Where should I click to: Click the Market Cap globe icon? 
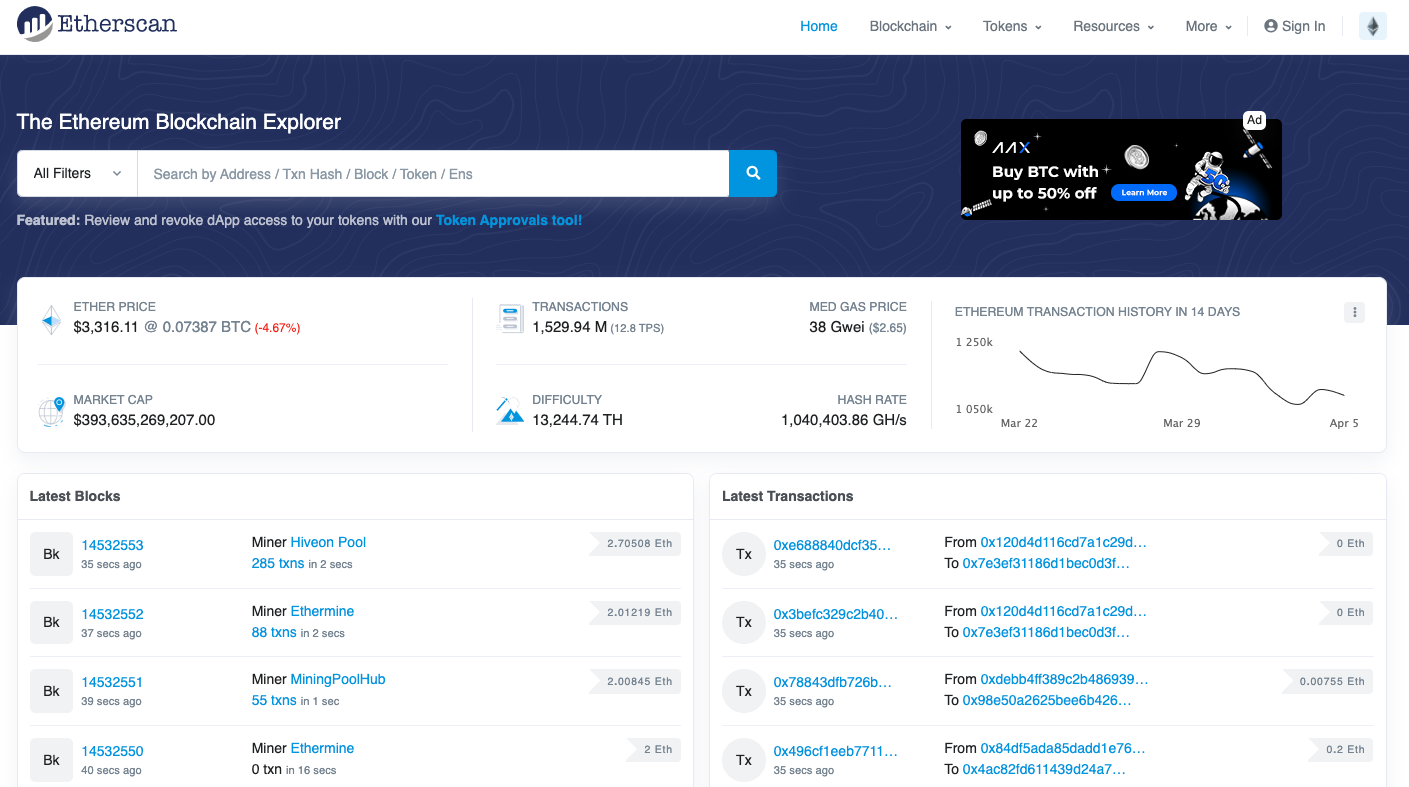(51, 411)
